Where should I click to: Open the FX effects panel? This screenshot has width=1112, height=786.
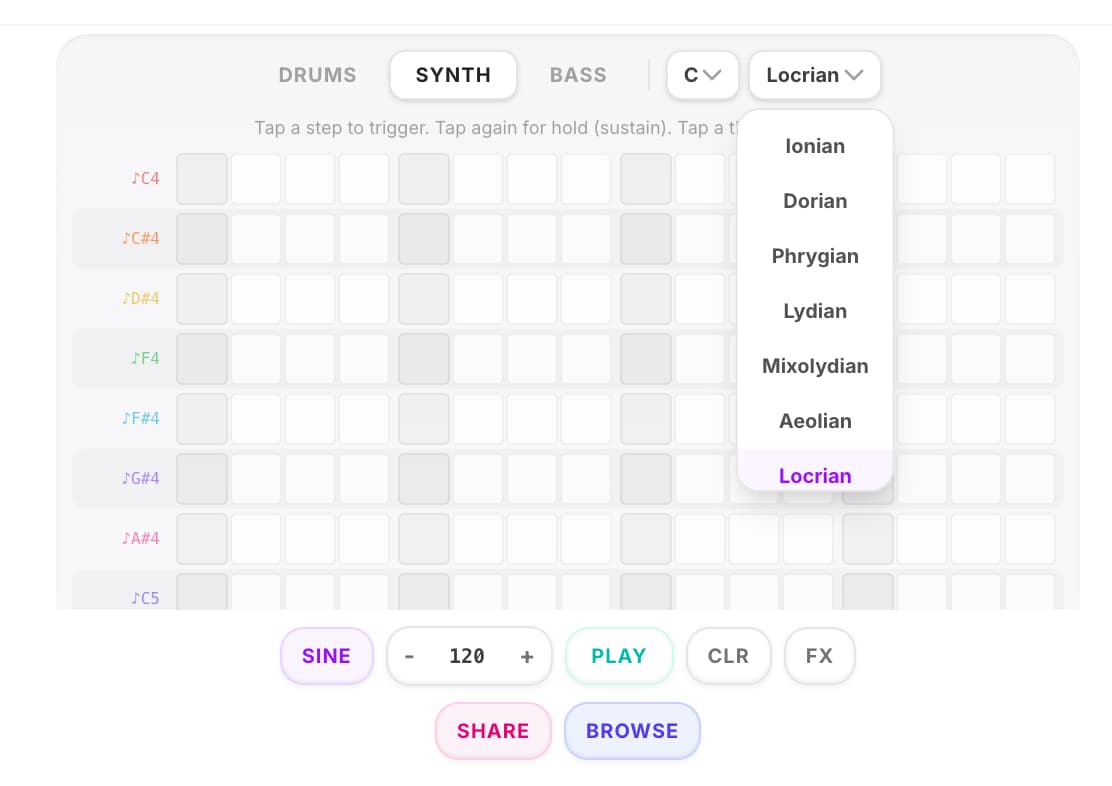click(x=819, y=656)
